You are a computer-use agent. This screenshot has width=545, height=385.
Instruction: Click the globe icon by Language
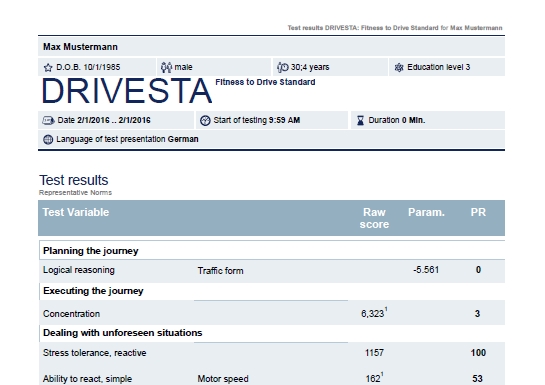[x=48, y=139]
